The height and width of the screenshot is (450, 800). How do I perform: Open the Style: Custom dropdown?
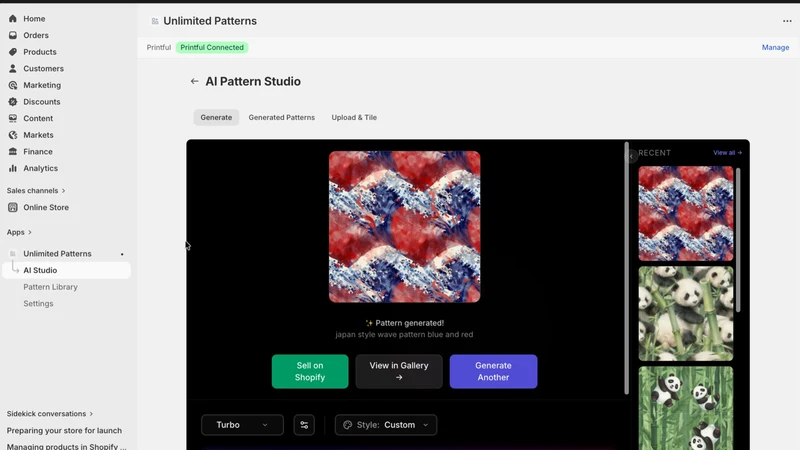(386, 425)
